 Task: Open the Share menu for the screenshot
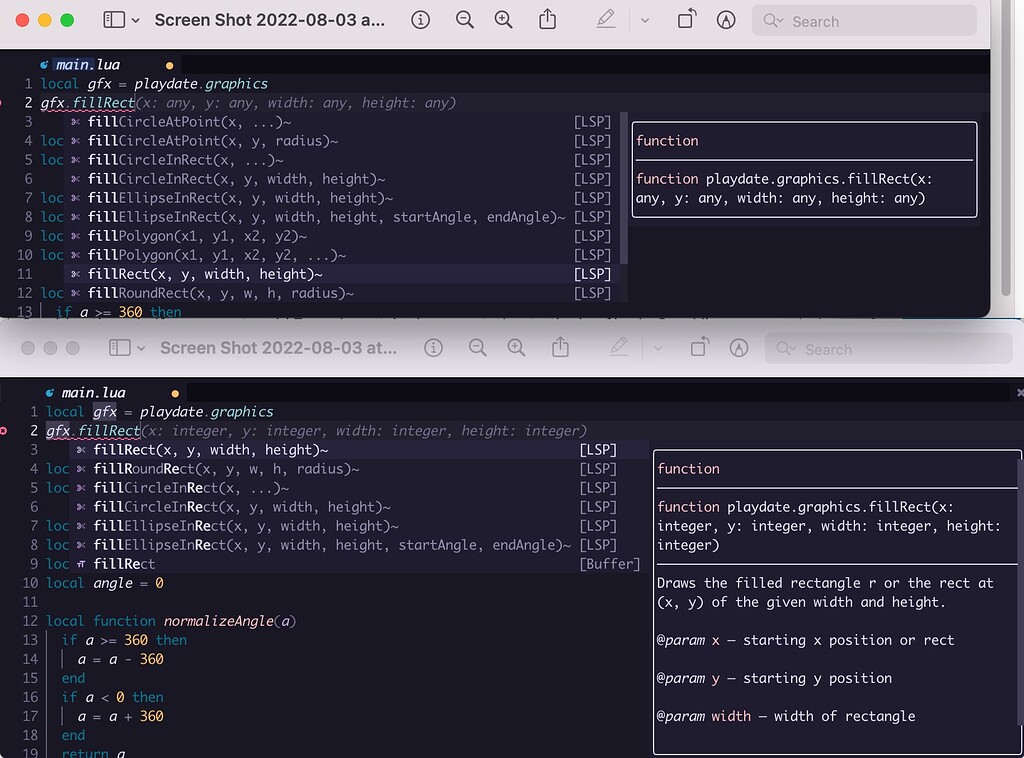(546, 20)
